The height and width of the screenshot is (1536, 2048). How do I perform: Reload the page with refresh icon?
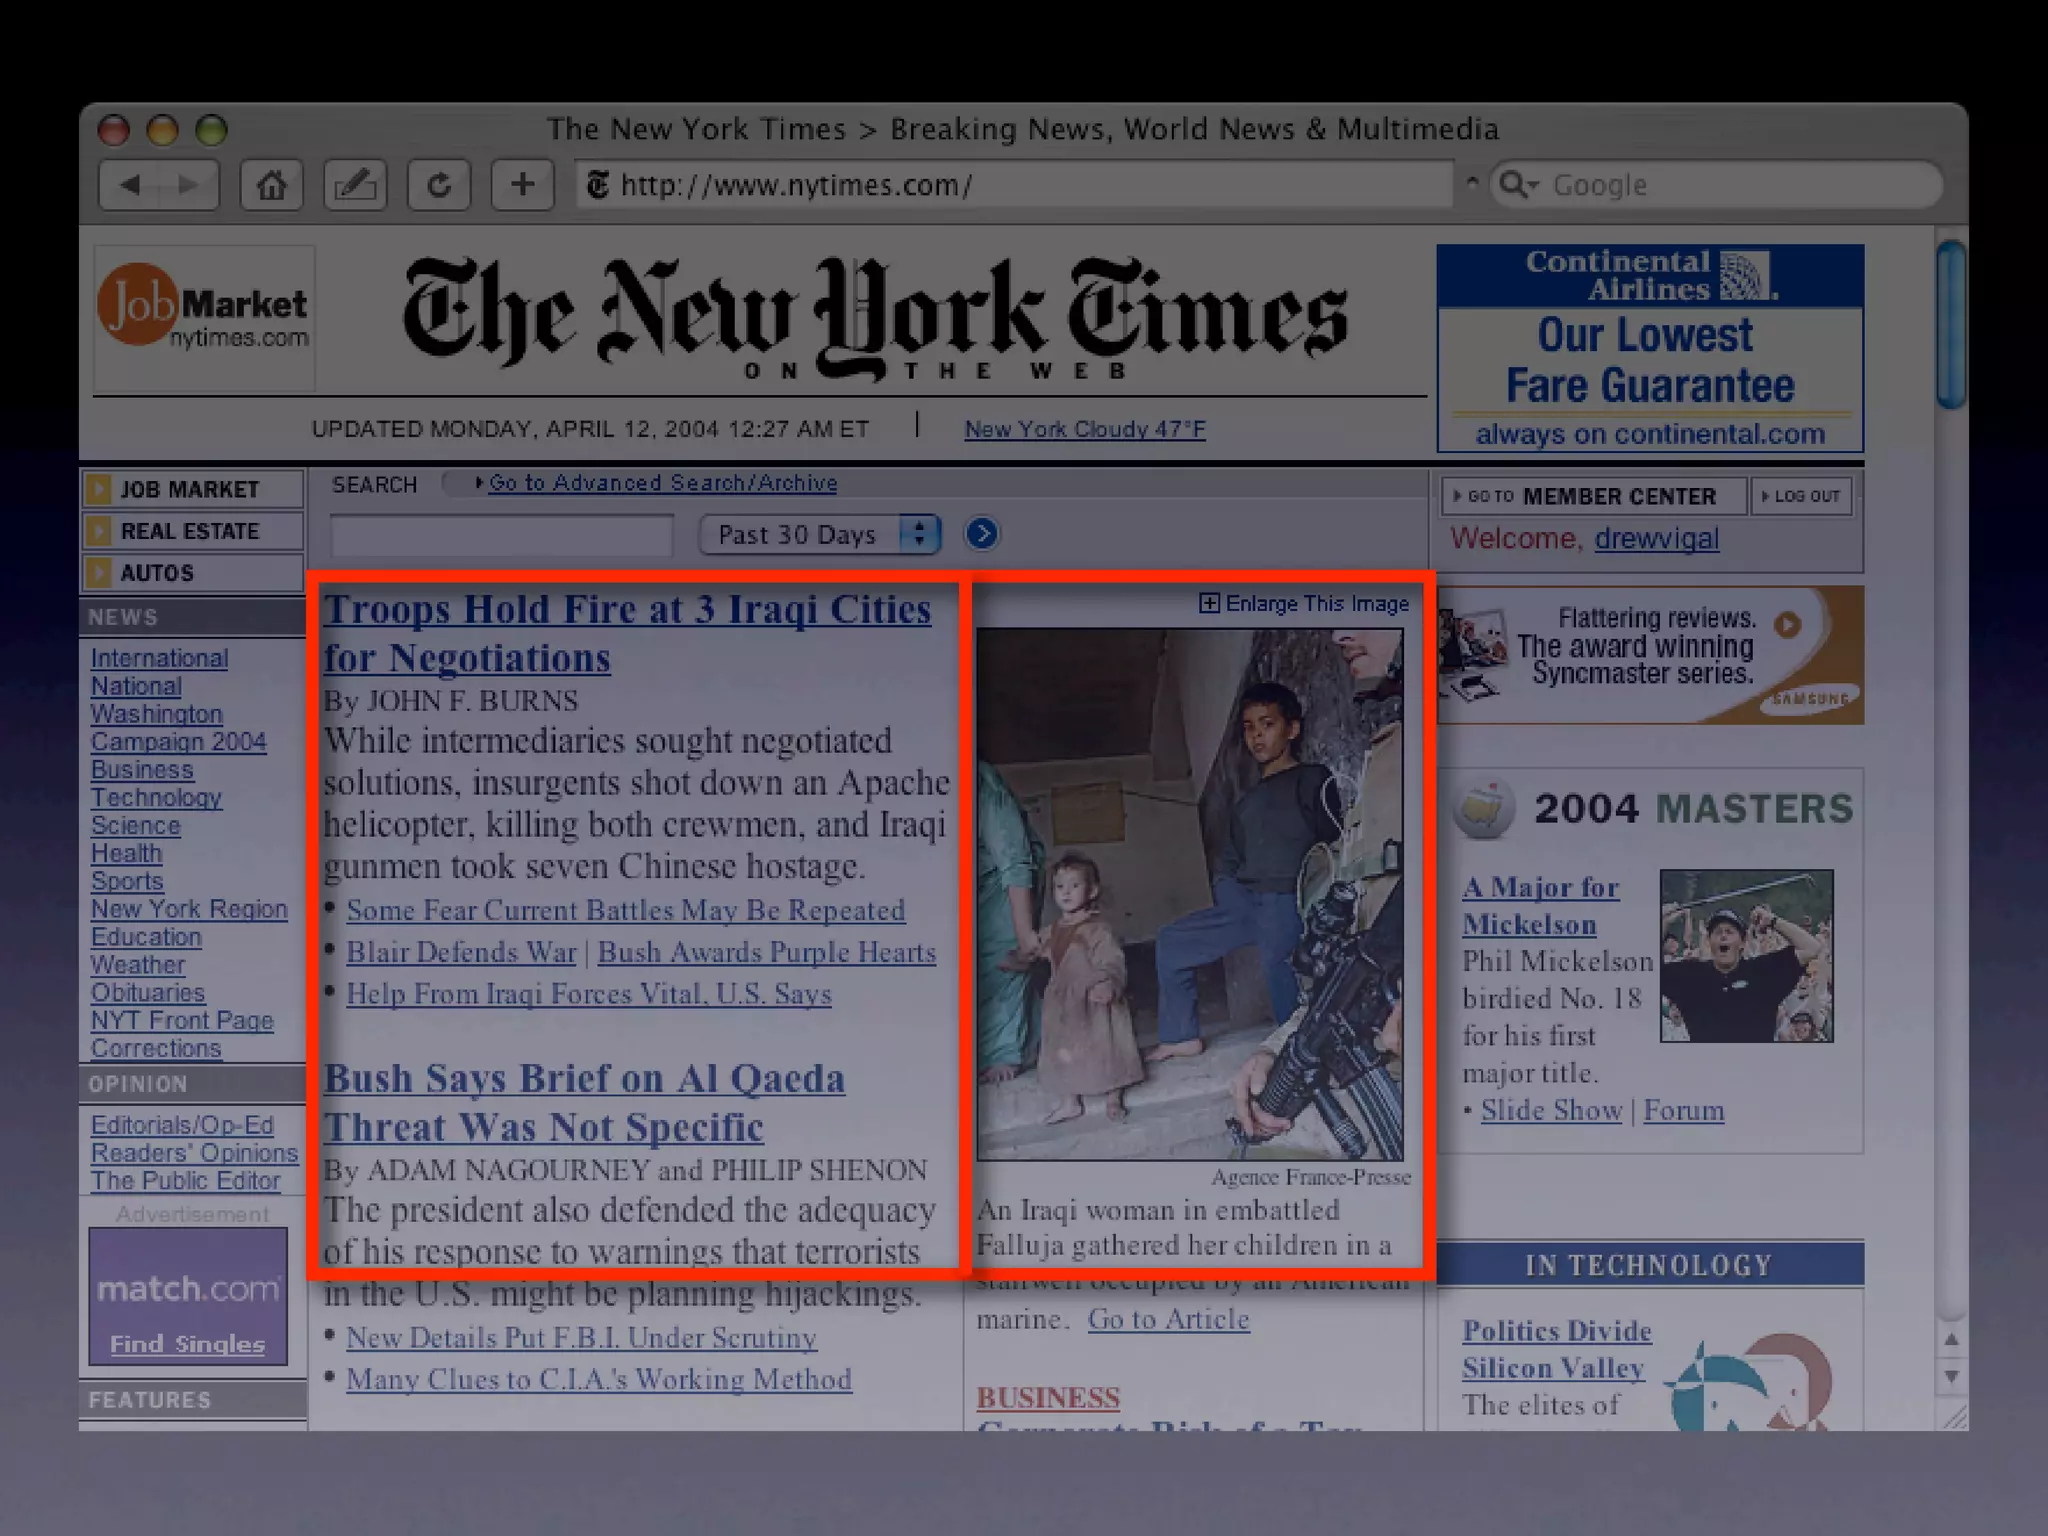(439, 185)
